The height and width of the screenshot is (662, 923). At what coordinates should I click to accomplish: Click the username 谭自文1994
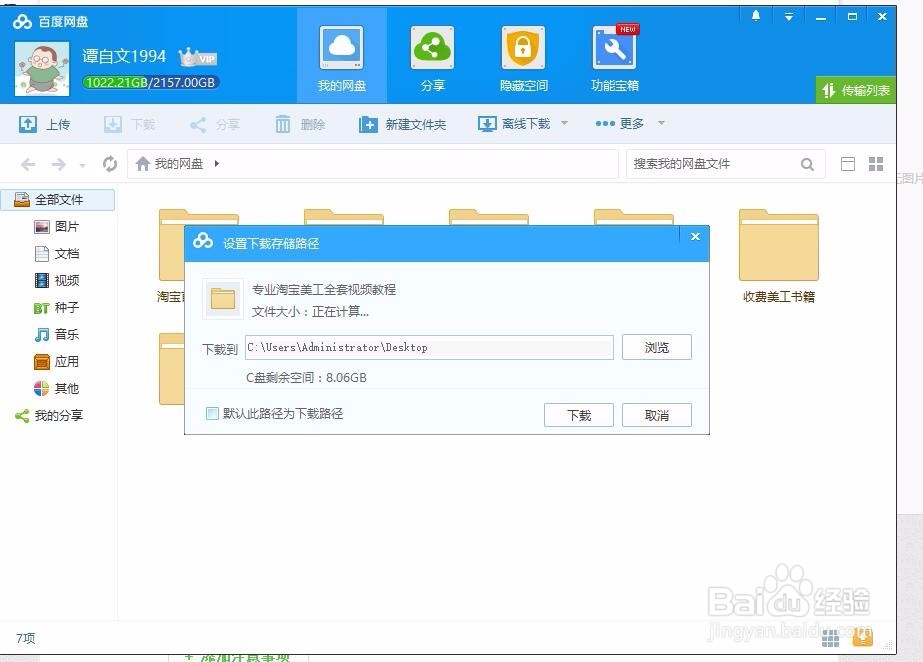[124, 56]
